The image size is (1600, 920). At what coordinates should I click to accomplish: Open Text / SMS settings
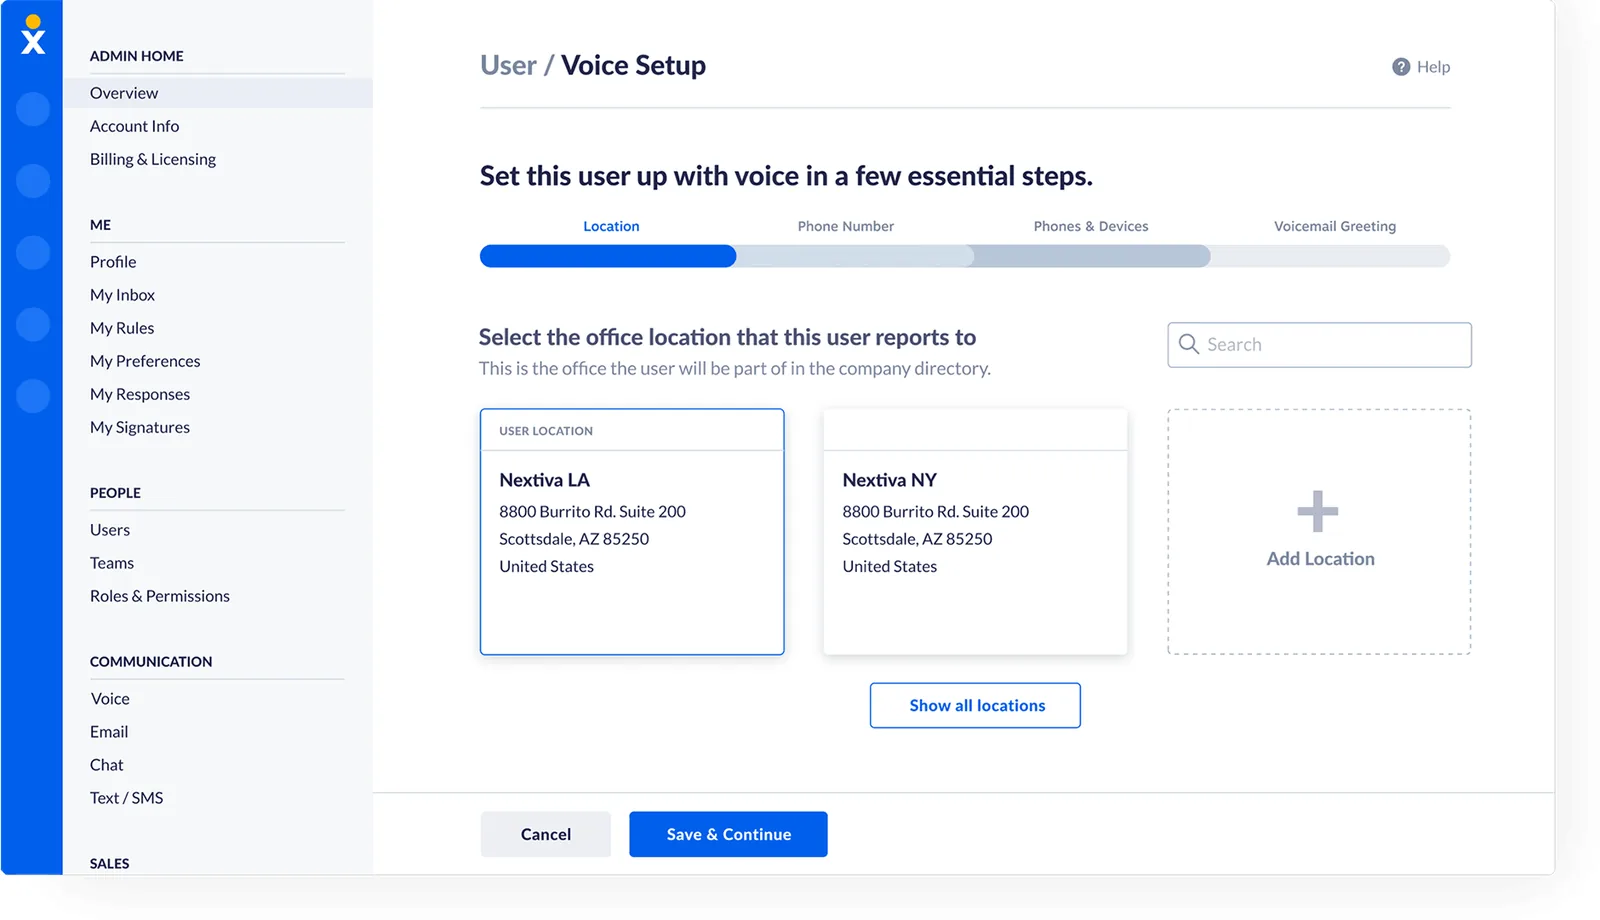[127, 798]
